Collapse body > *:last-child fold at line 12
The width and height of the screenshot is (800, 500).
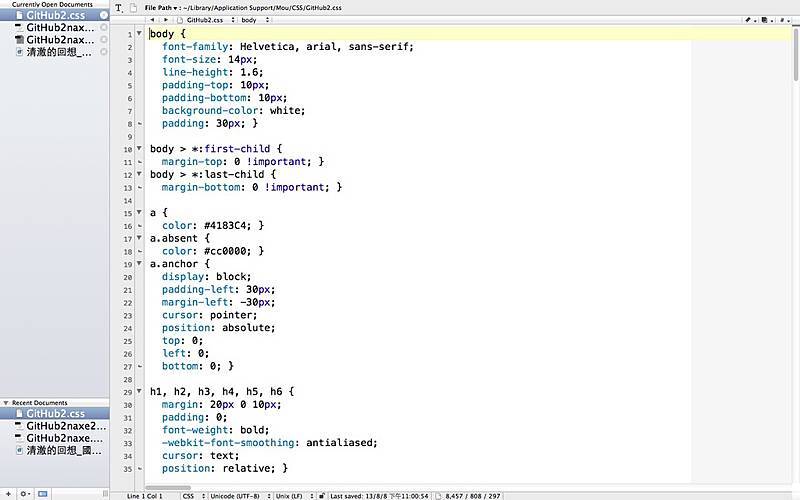coord(139,174)
